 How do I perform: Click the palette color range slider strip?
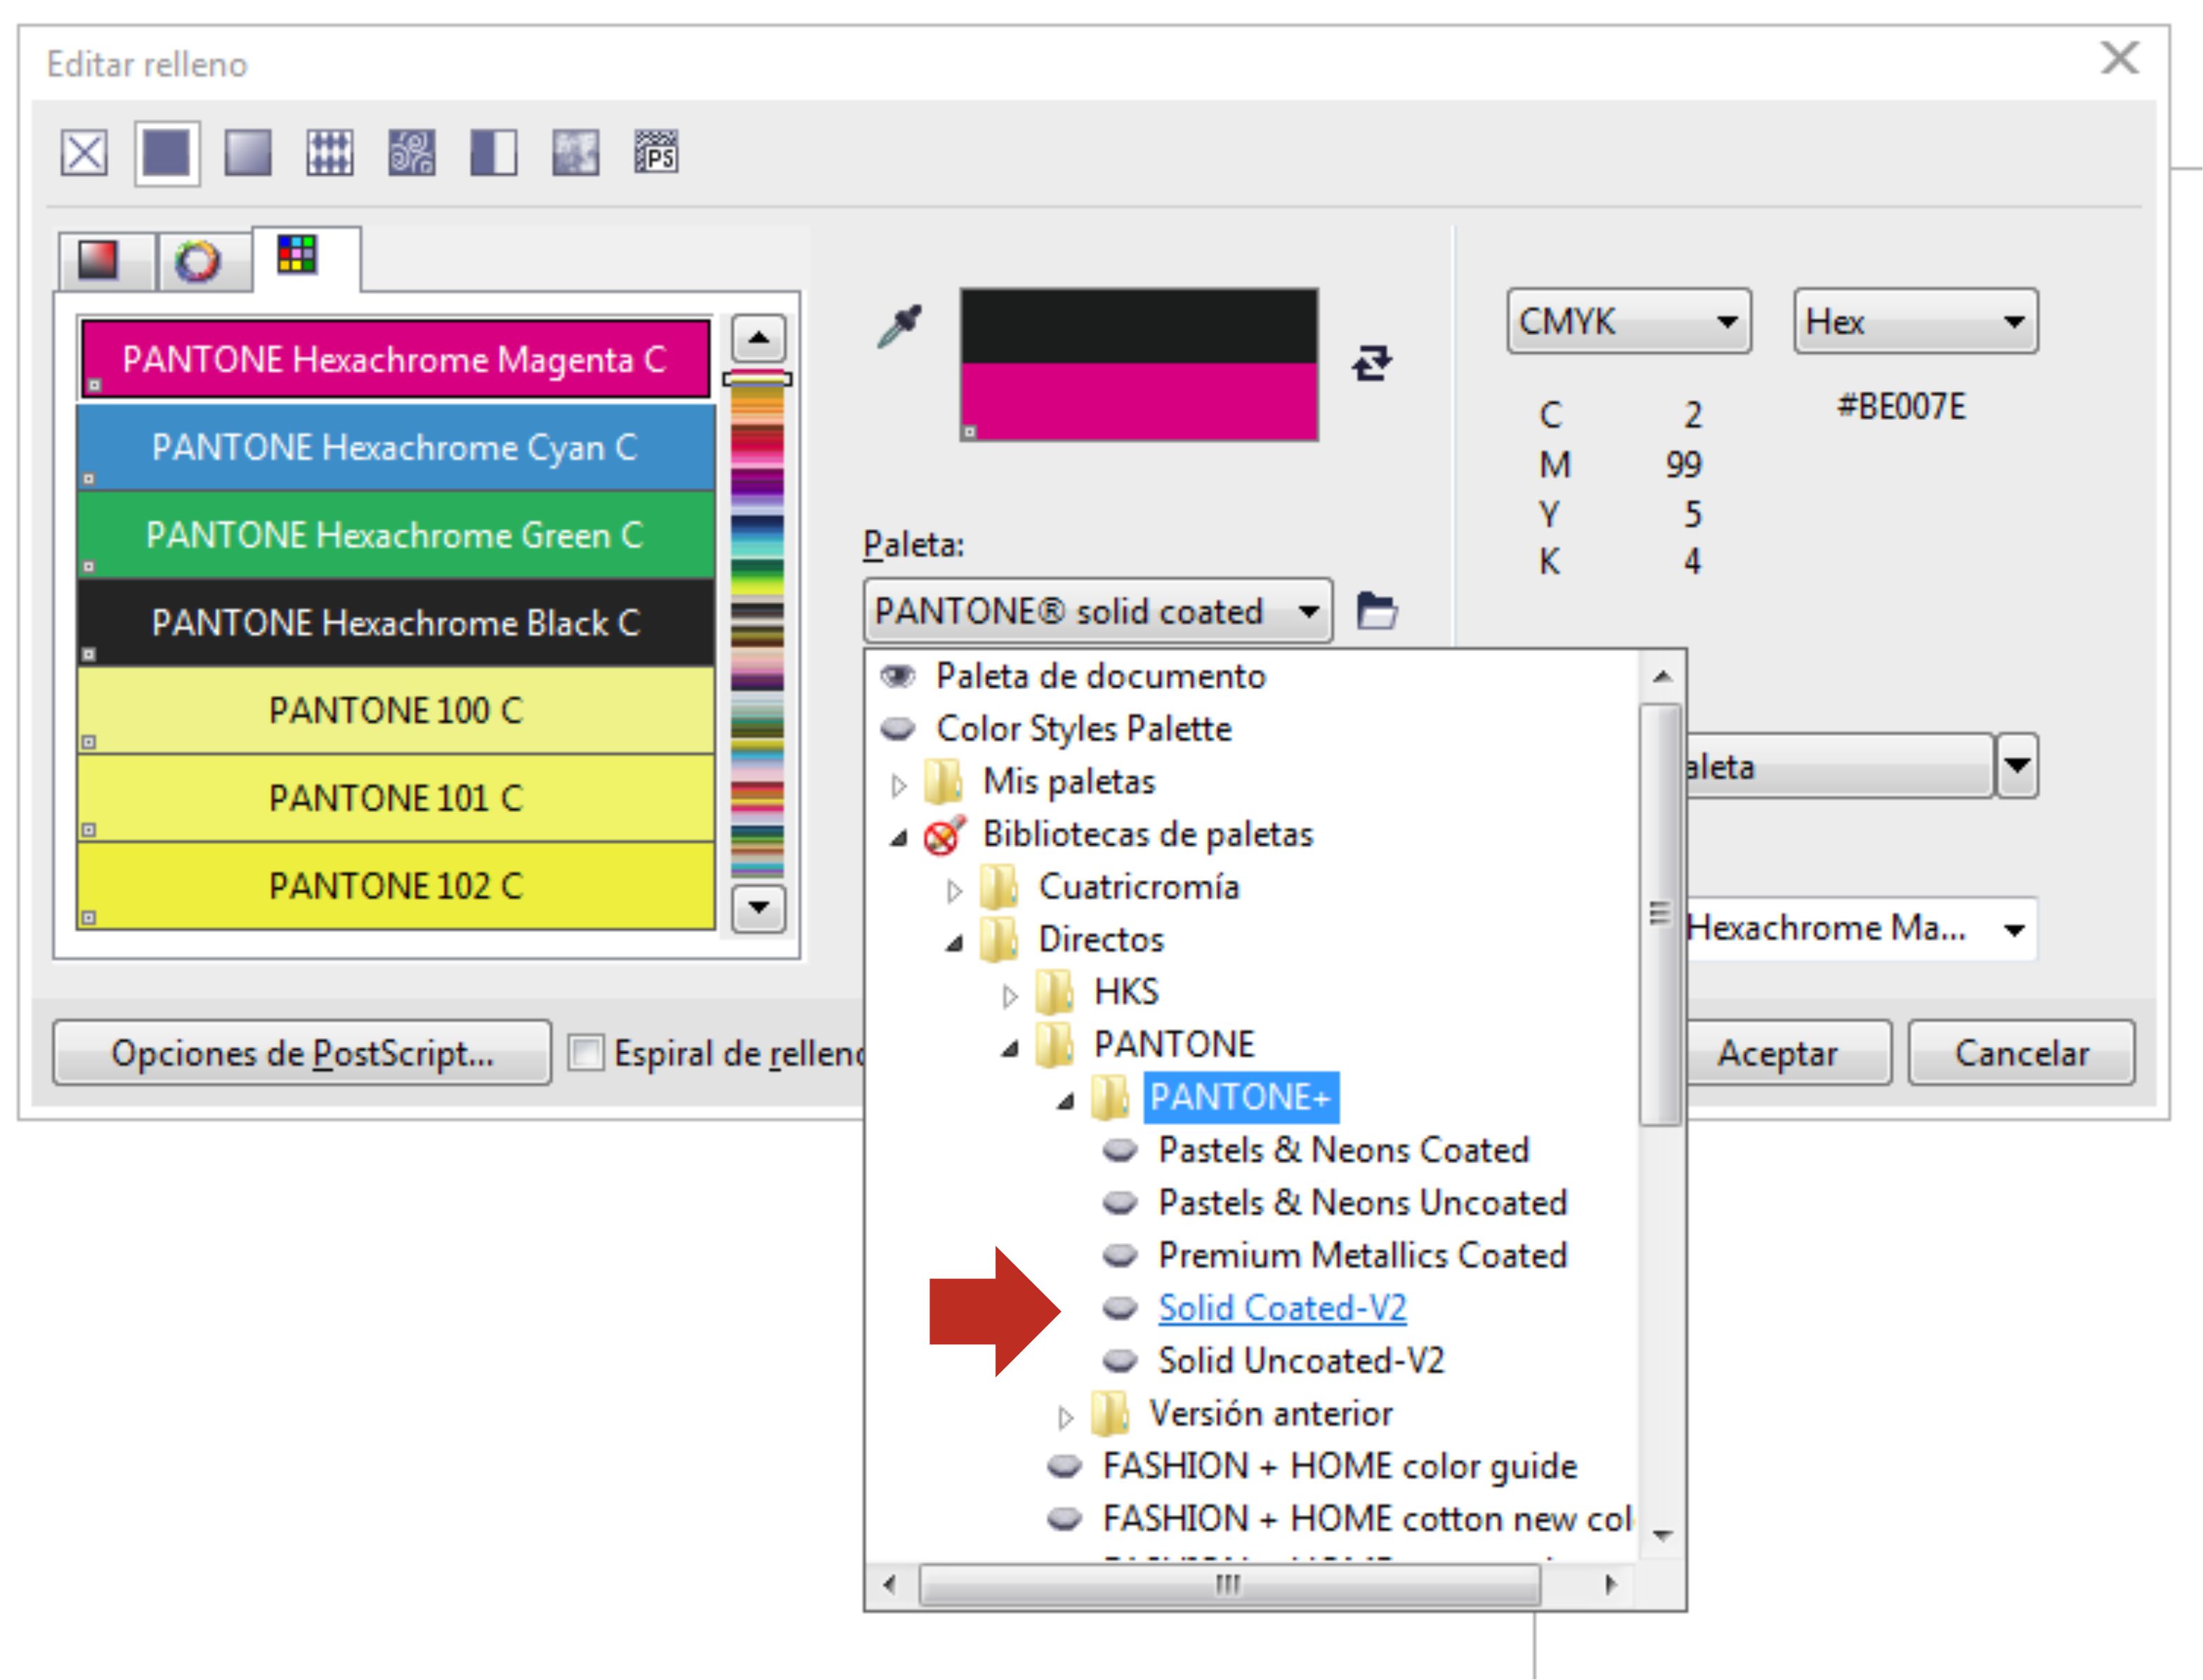click(x=757, y=625)
